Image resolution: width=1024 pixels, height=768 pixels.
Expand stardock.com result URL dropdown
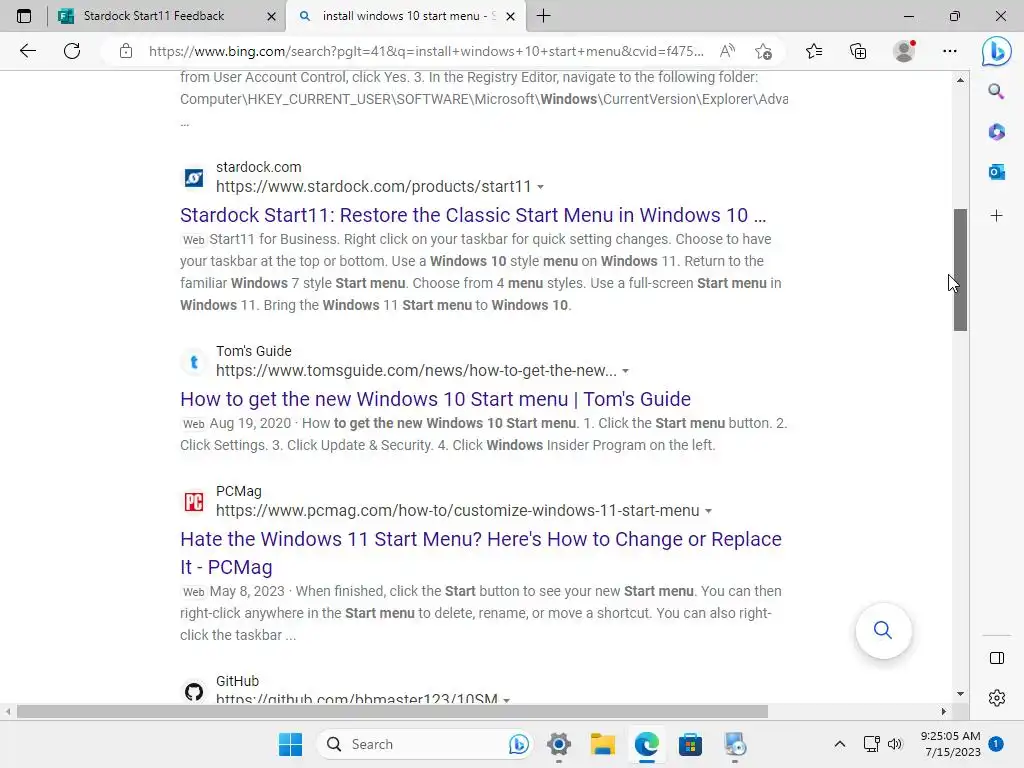click(540, 187)
